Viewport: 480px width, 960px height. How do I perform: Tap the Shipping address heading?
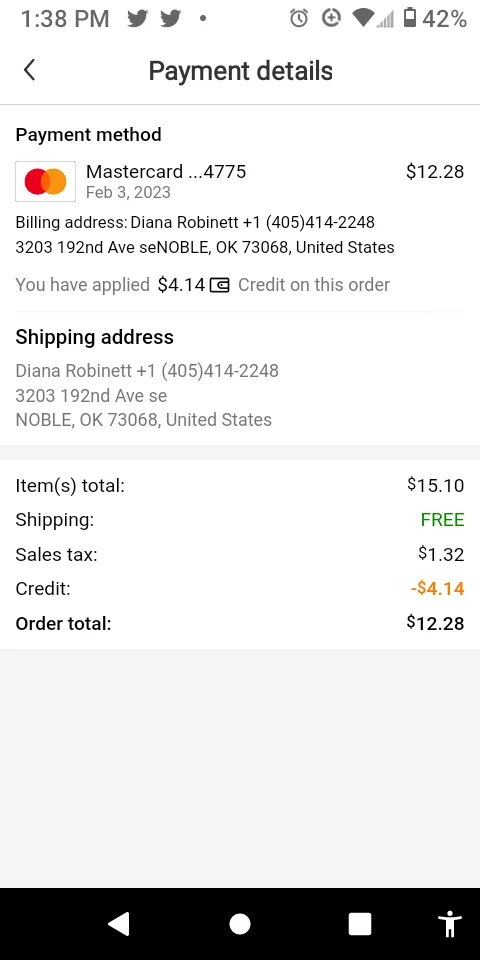point(94,337)
